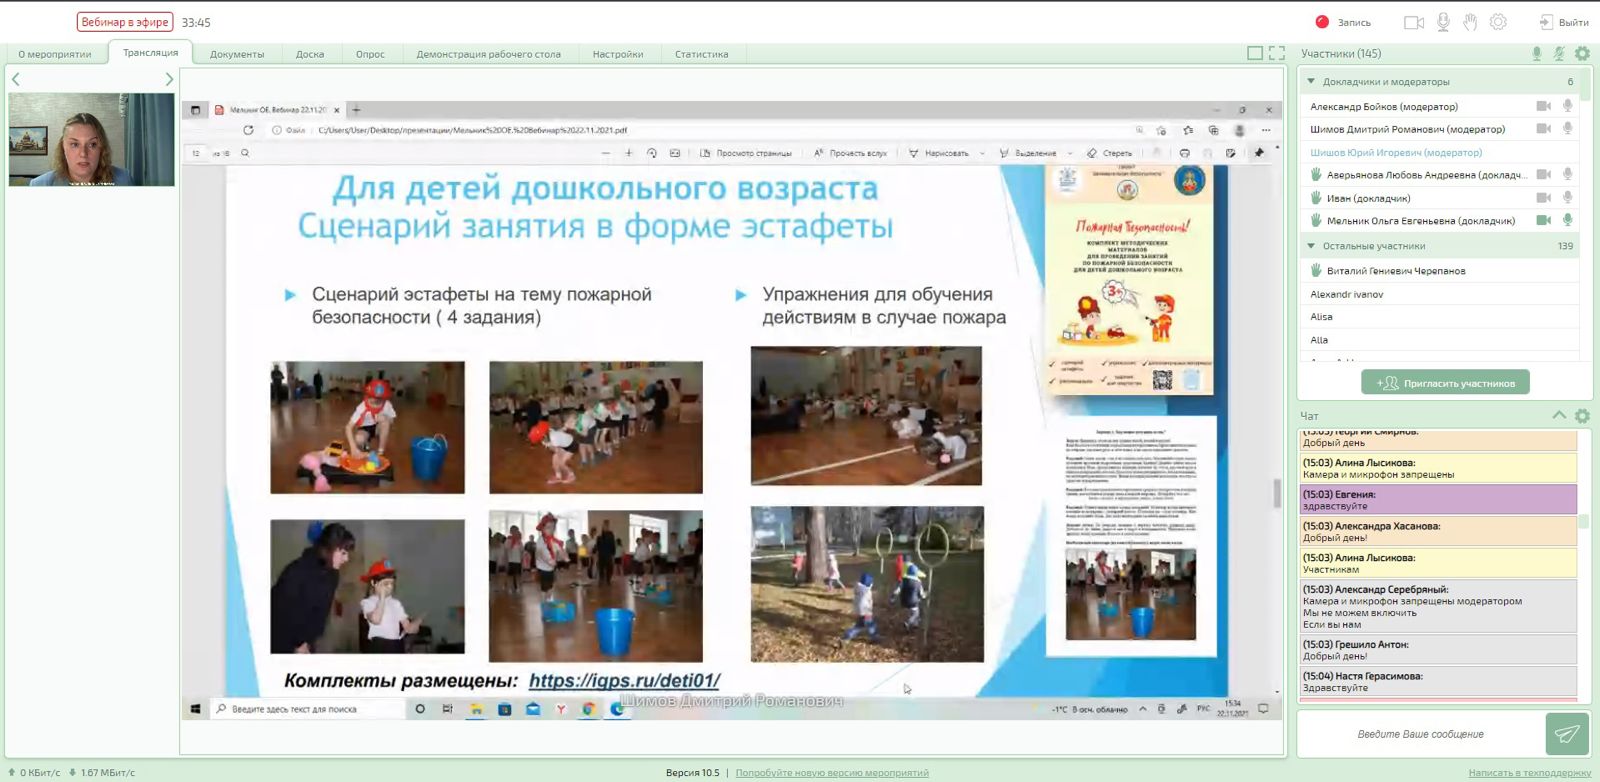Collapse the chat panel chevron
This screenshot has height=782, width=1600.
(x=1559, y=415)
